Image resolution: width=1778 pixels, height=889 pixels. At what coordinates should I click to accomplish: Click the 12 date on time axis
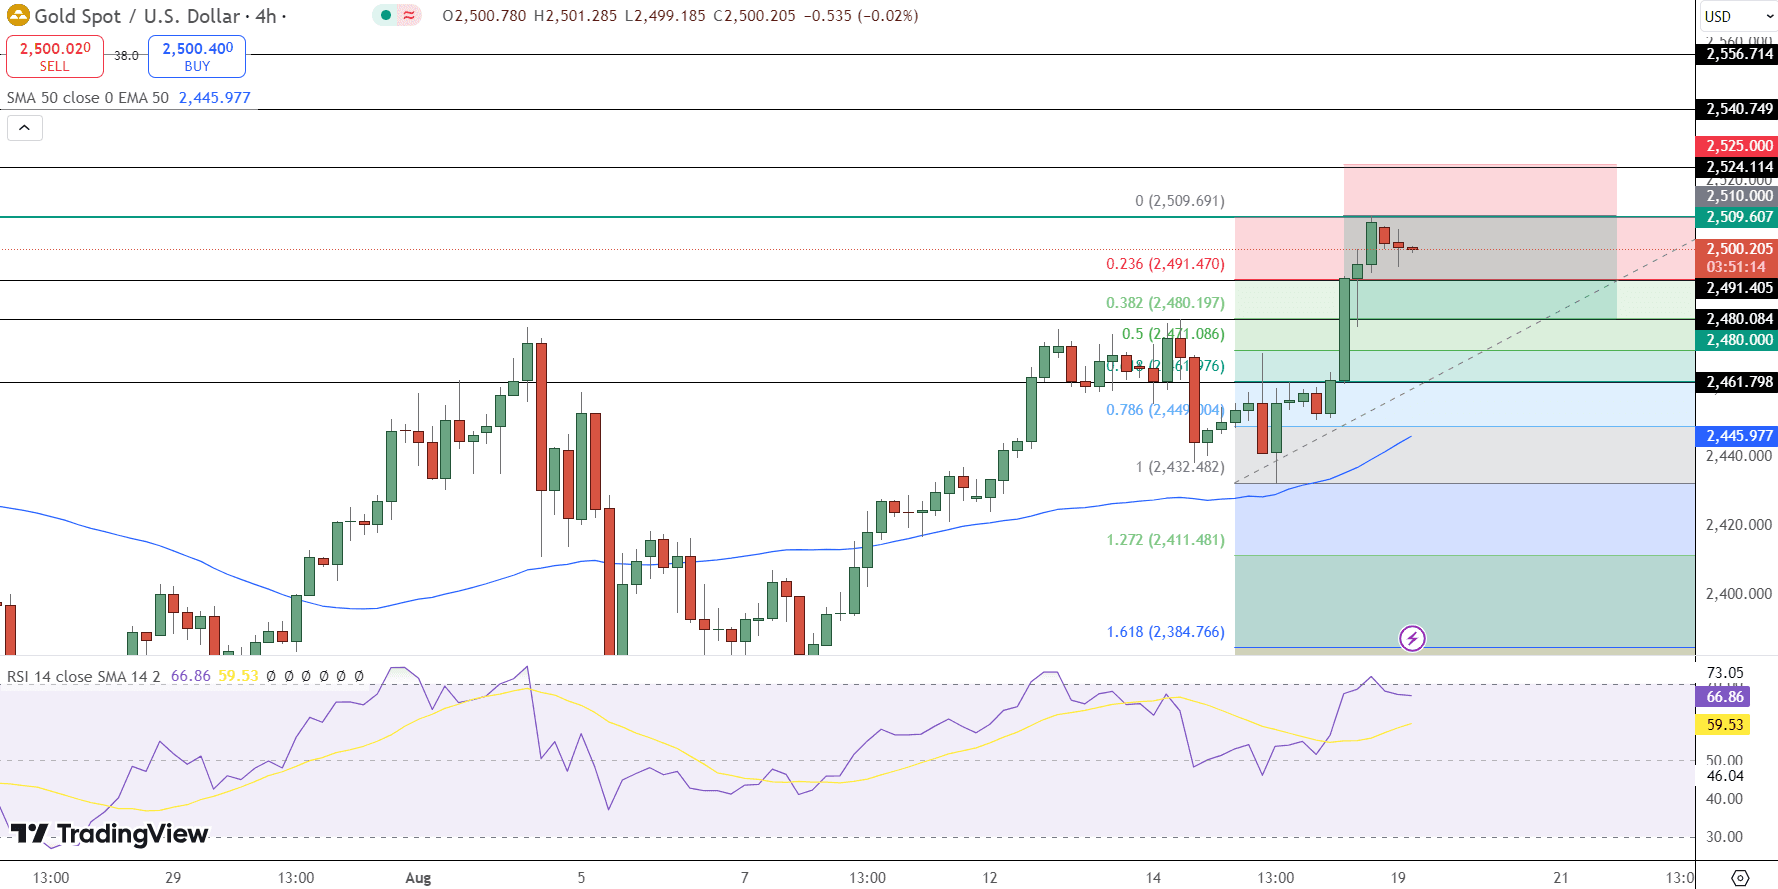[x=989, y=878]
